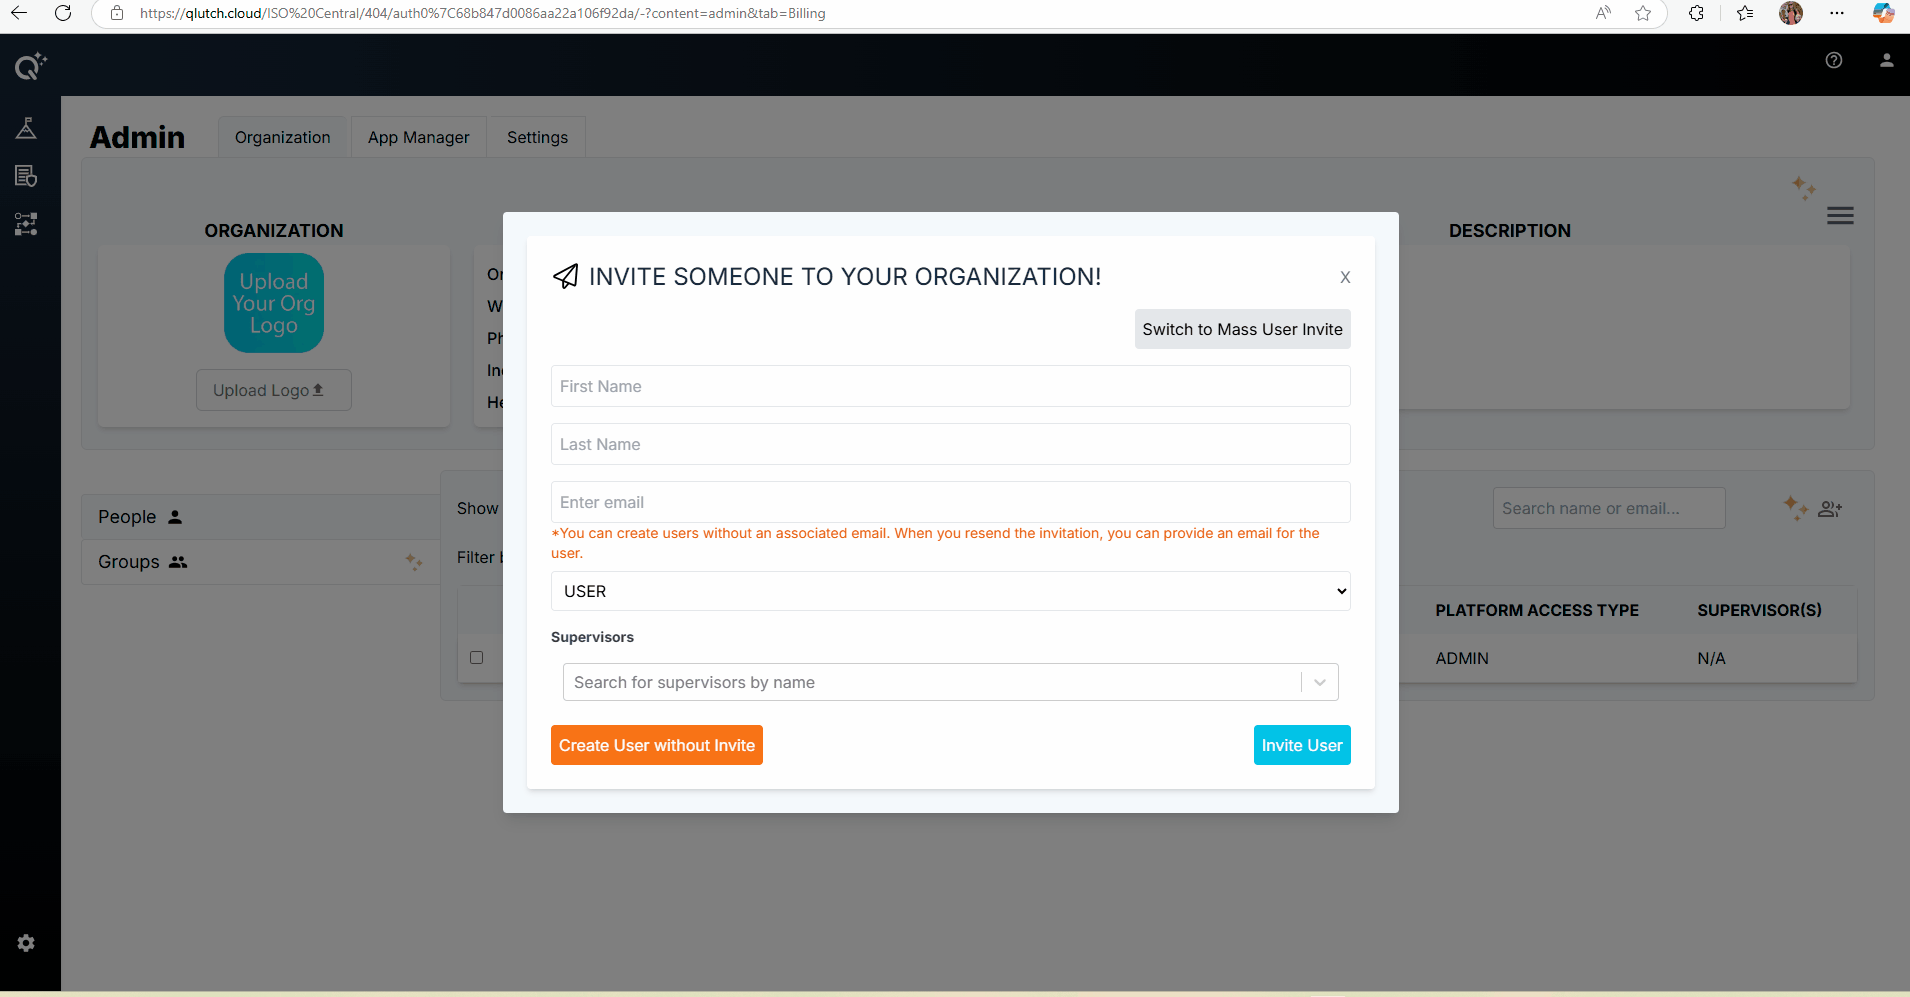
Task: Open the supervisors search dropdown
Action: click(930, 682)
